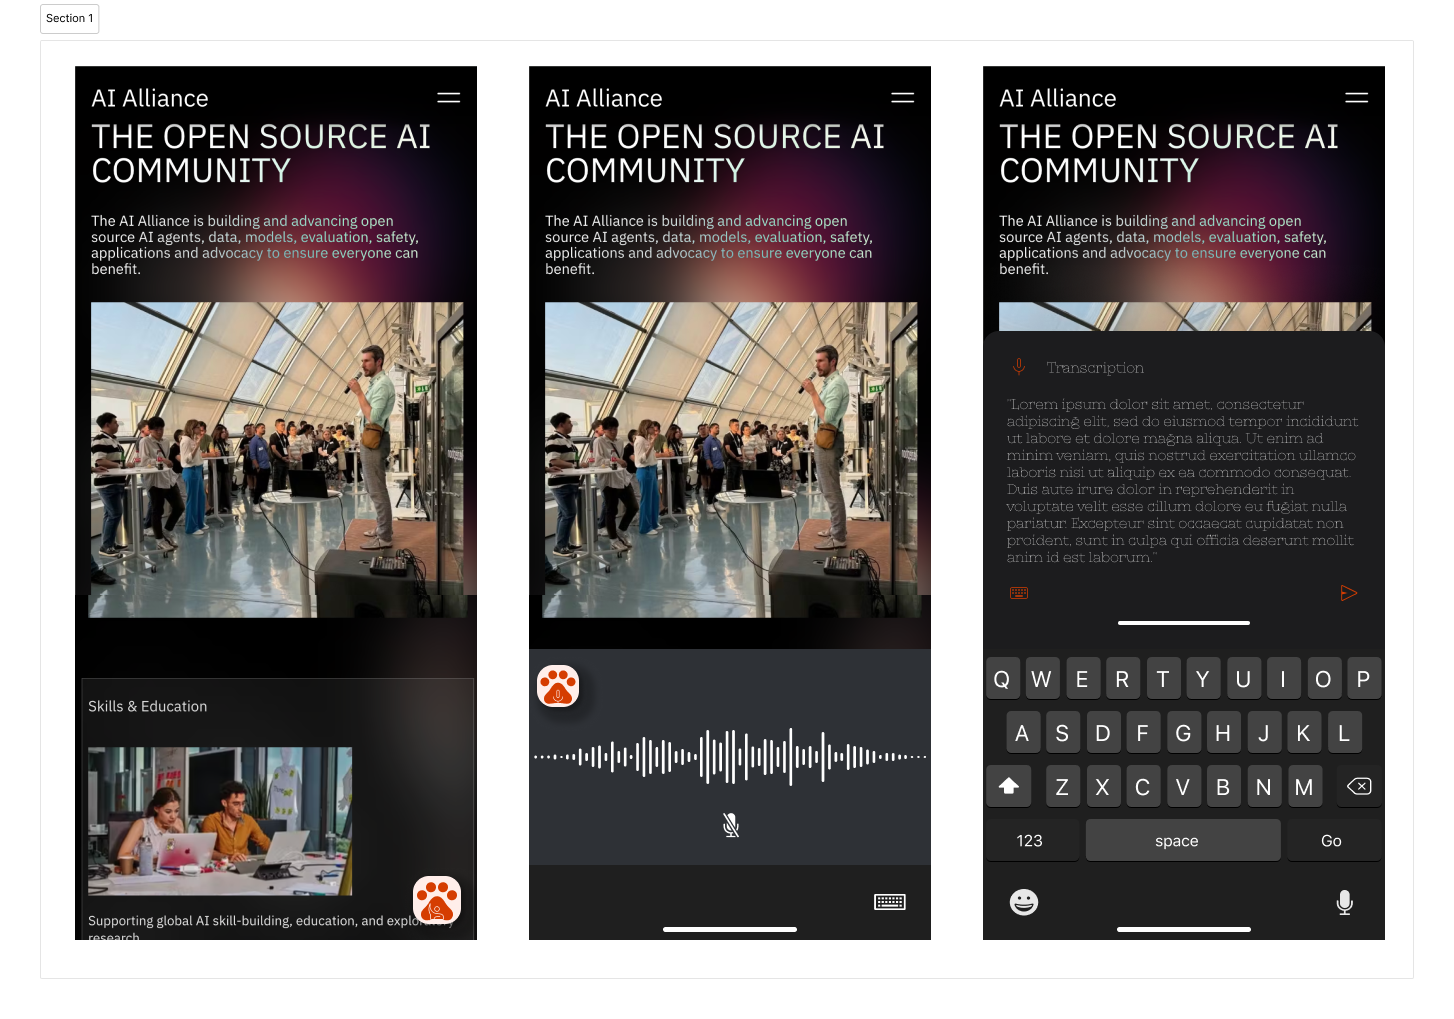Viewport: 1454px width, 1019px height.
Task: Click the home indicator bar under transcription panel
Action: pos(1184,623)
